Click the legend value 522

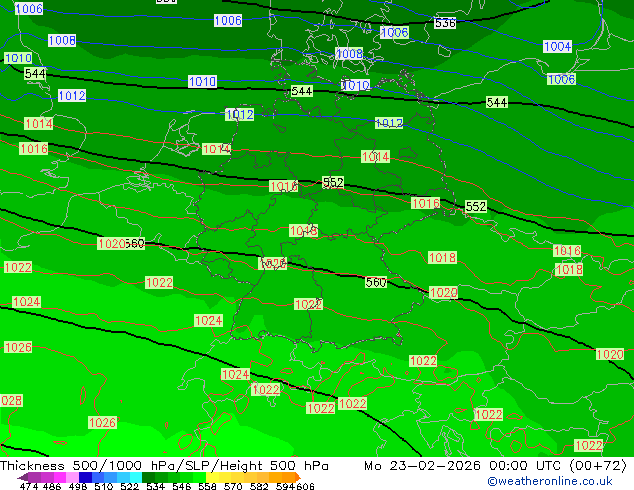coord(129,486)
